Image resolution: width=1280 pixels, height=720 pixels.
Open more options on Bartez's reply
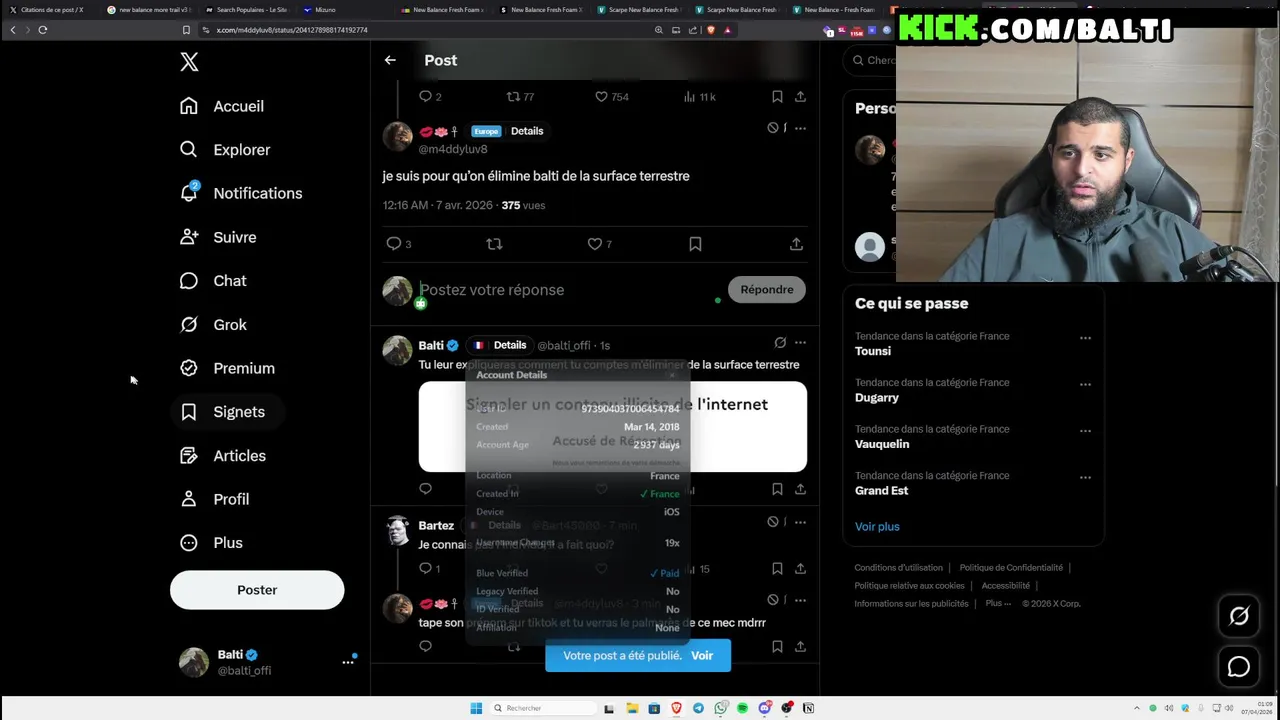800,522
